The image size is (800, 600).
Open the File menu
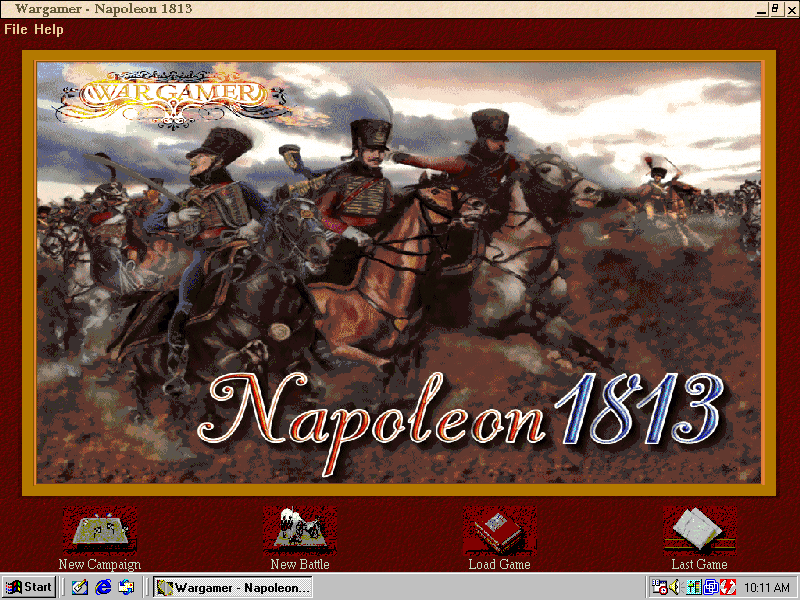tap(15, 30)
